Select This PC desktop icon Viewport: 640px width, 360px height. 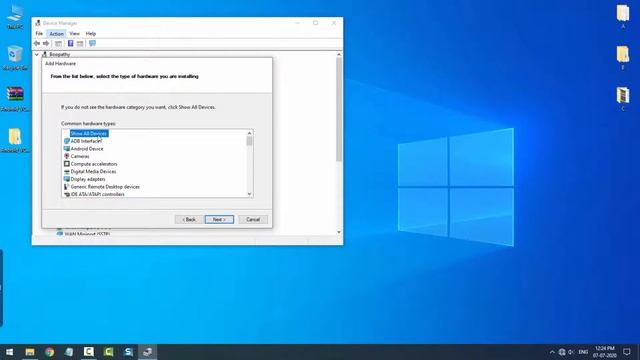pyautogui.click(x=15, y=17)
